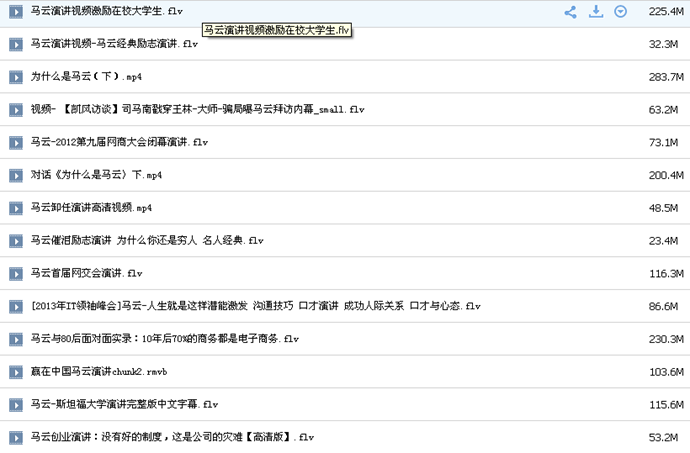Select file 马云-斯坦福大学演讲完整版中文字幕.flv
690x453 pixels.
pos(125,404)
